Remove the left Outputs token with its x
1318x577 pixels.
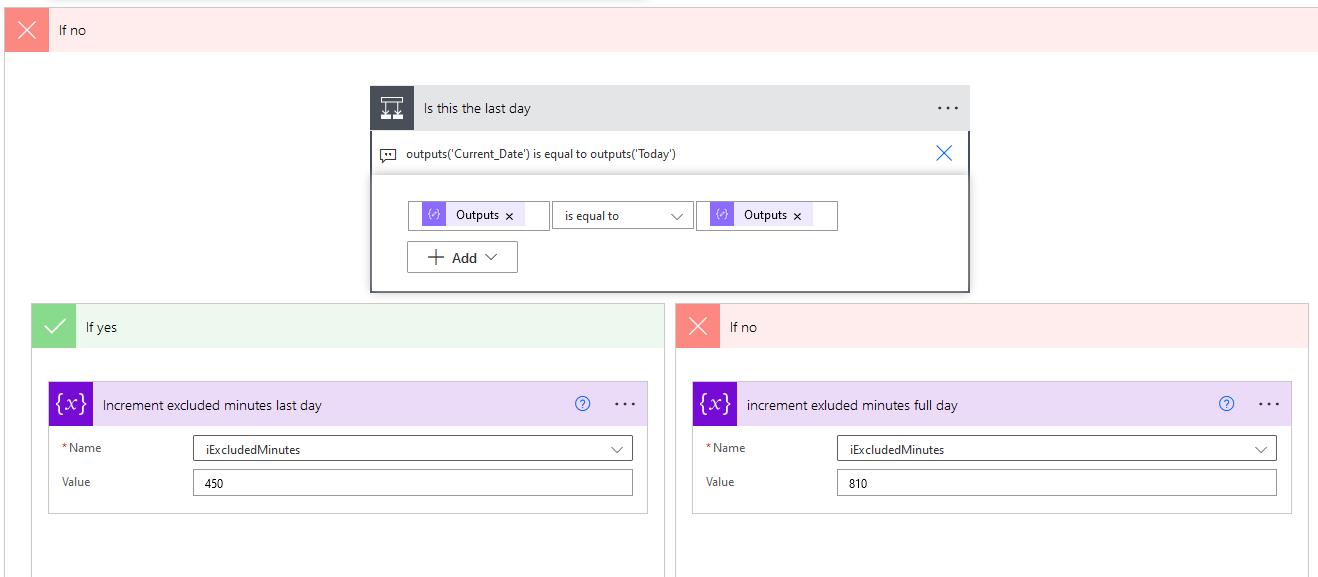[x=509, y=214]
